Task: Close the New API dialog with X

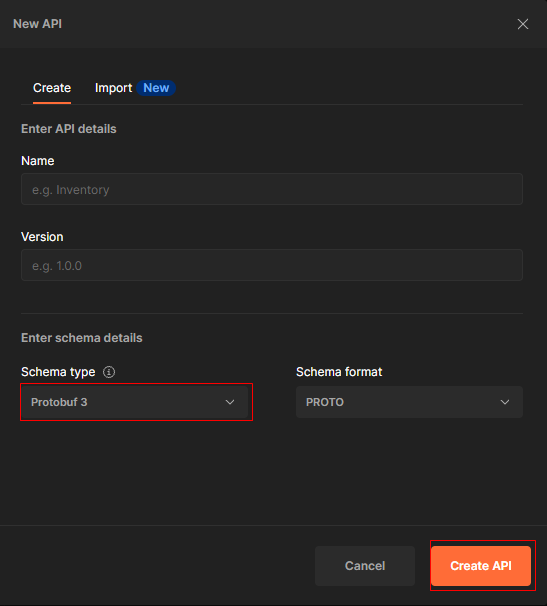Action: tap(523, 24)
